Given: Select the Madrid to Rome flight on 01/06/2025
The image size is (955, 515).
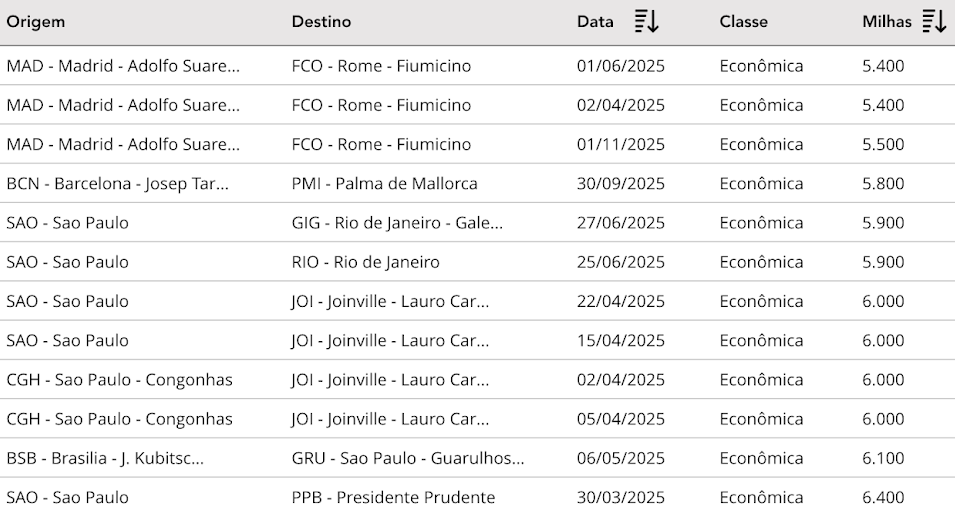Looking at the screenshot, I should pyautogui.click(x=478, y=66).
